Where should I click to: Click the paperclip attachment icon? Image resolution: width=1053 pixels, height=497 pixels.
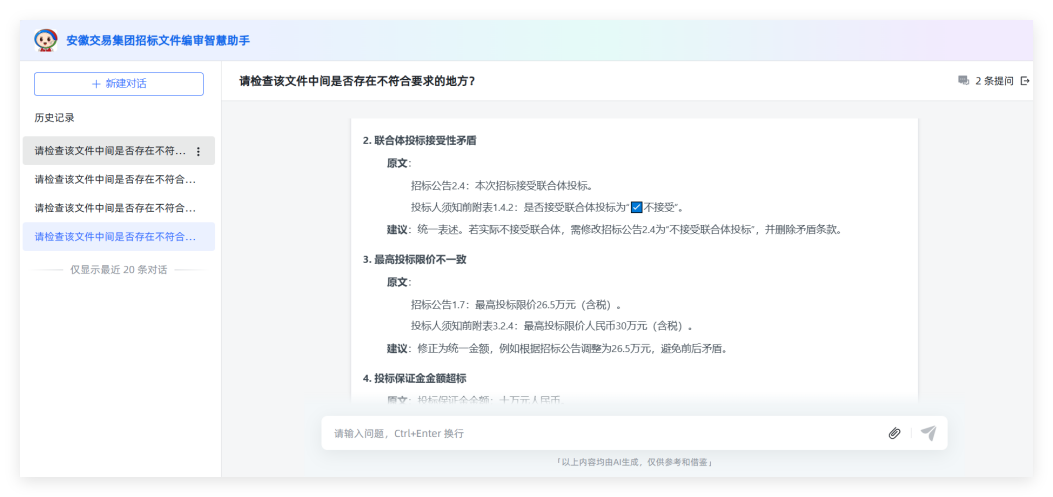[x=894, y=433]
